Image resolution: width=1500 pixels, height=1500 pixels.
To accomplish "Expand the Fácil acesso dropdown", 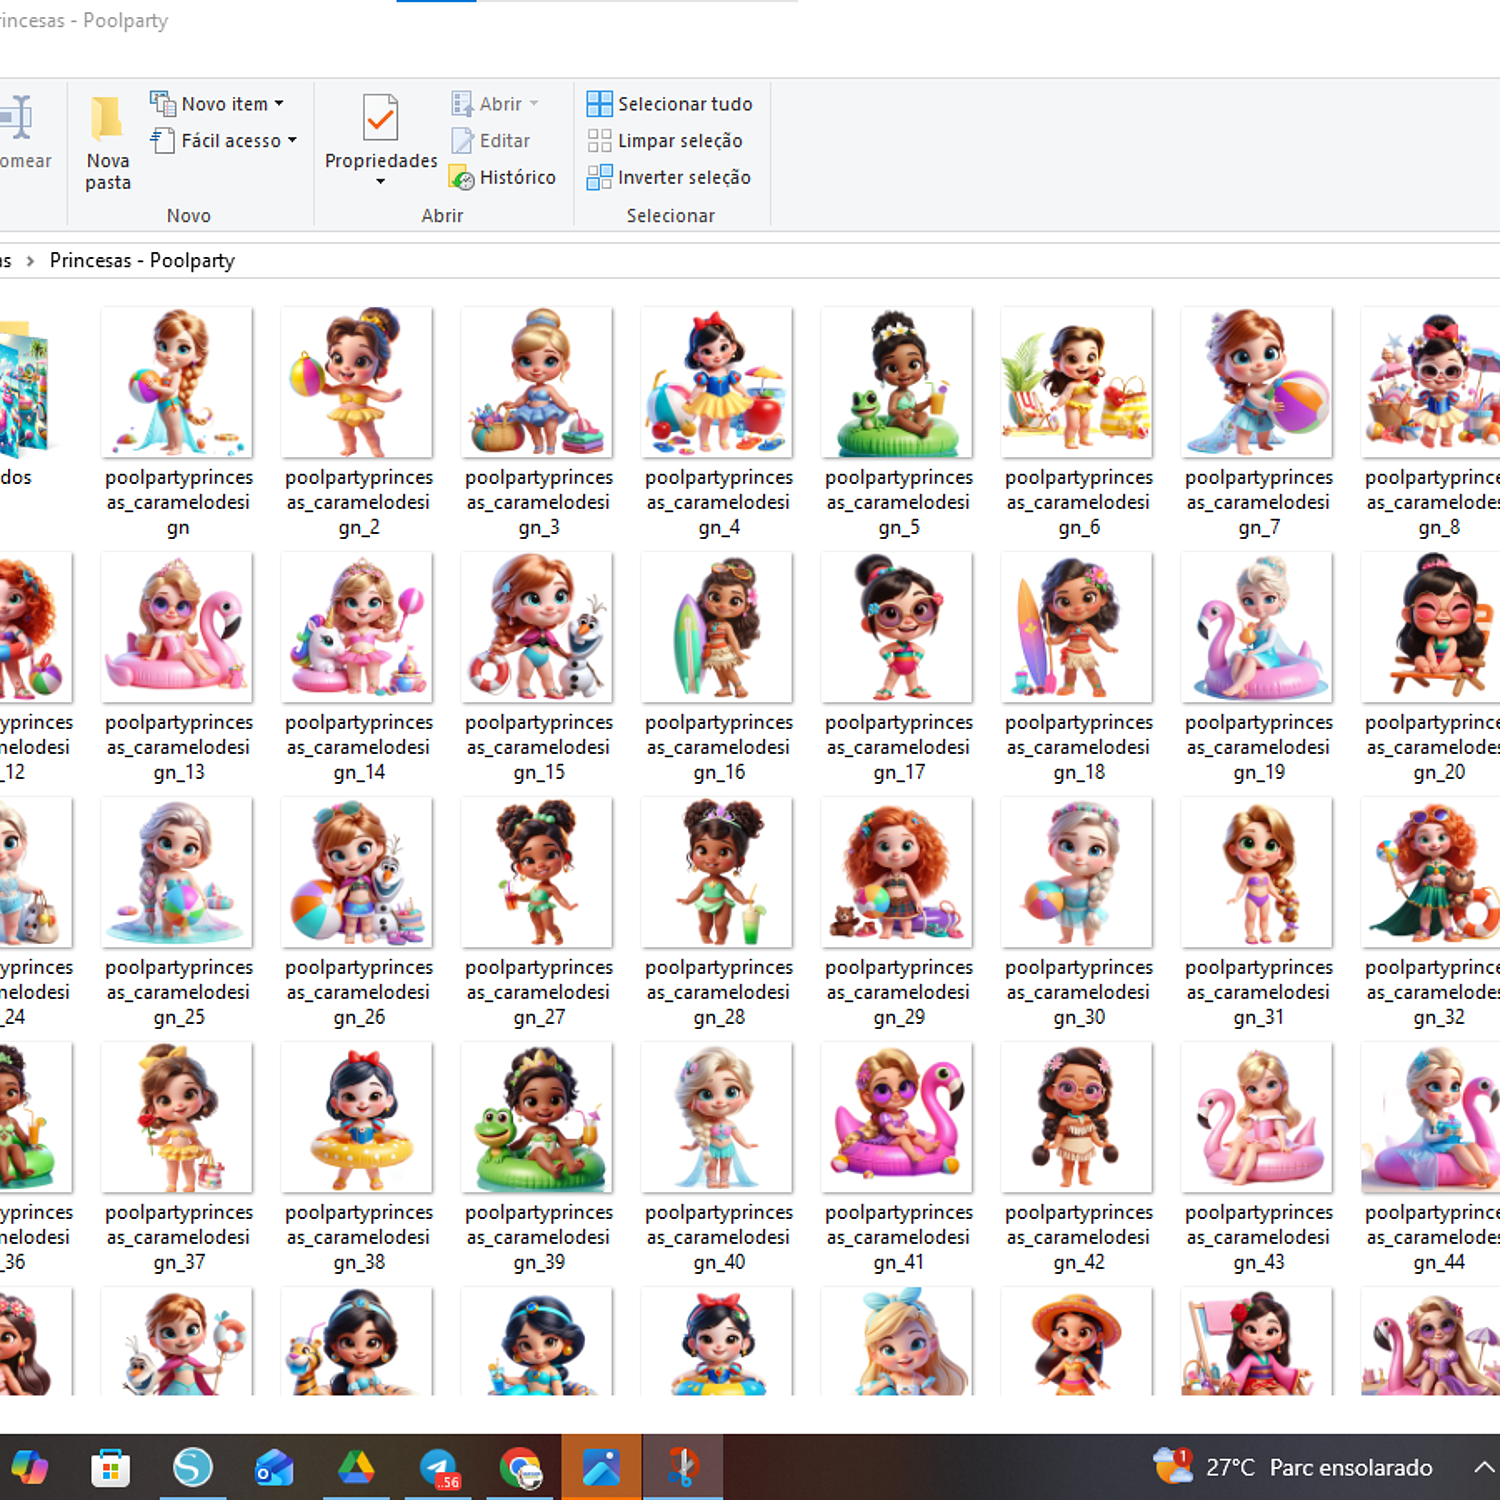I will (292, 141).
